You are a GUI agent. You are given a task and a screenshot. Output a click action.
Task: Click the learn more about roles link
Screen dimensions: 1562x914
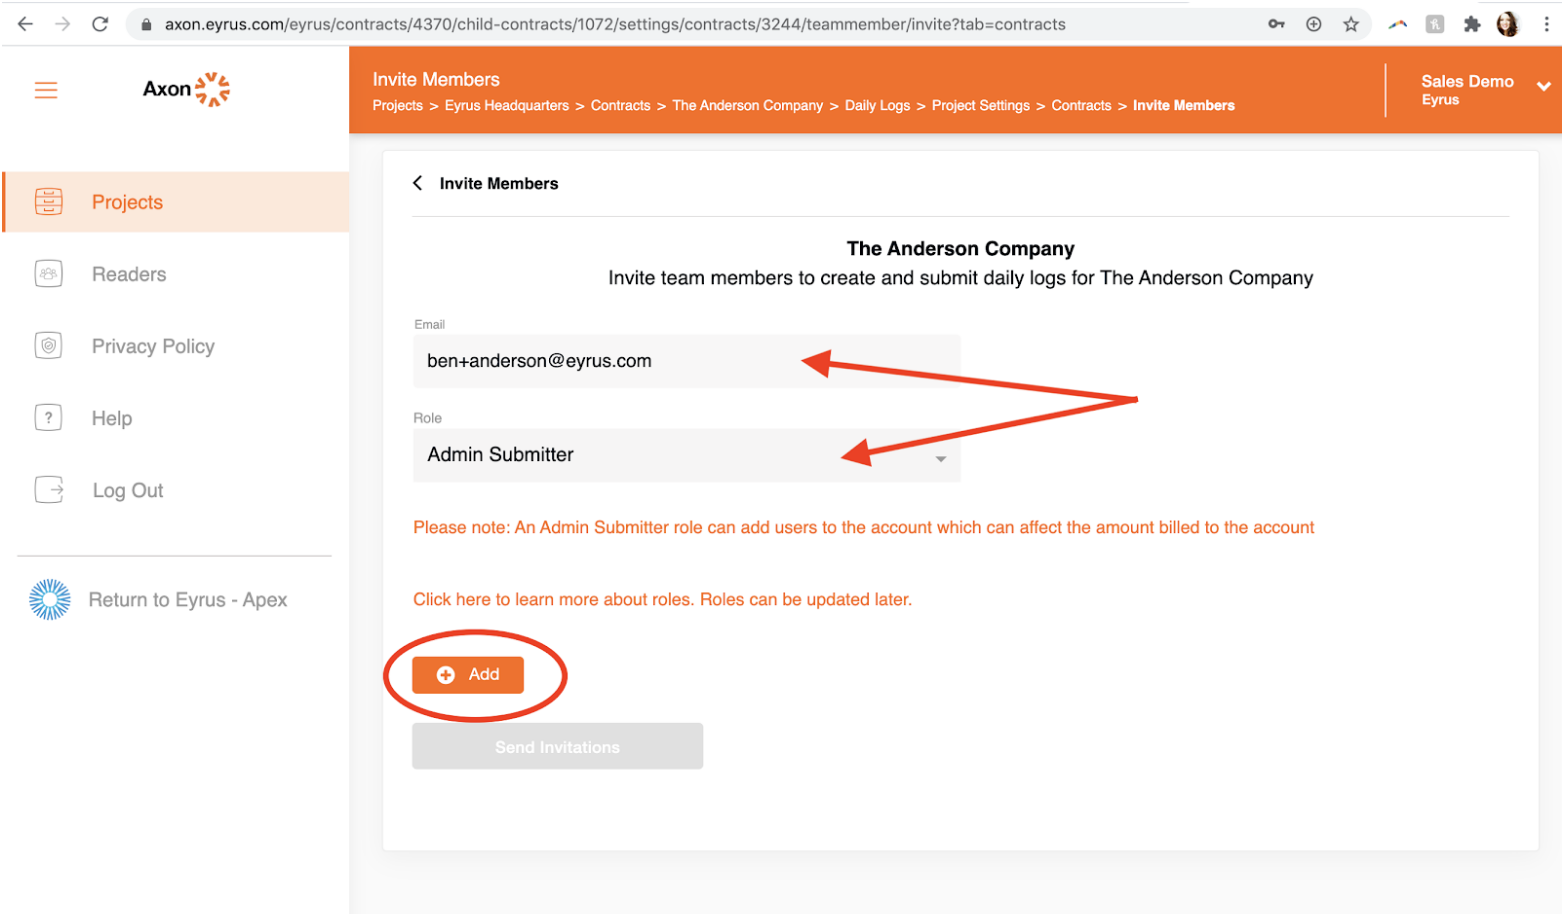pyautogui.click(x=662, y=600)
